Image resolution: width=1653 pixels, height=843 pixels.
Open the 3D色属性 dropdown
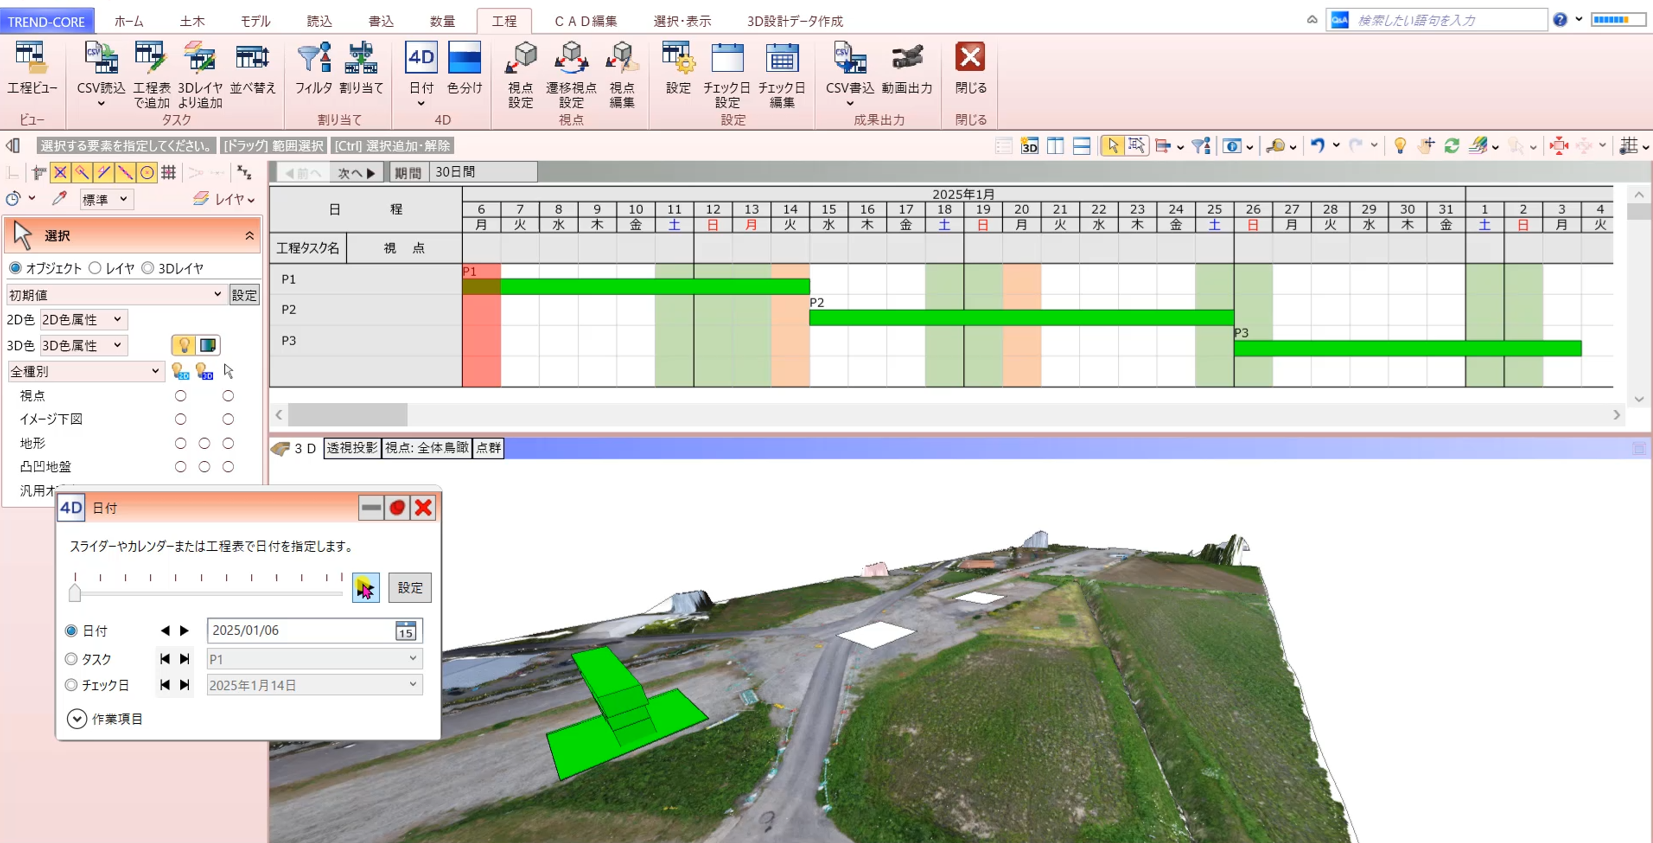coord(84,346)
